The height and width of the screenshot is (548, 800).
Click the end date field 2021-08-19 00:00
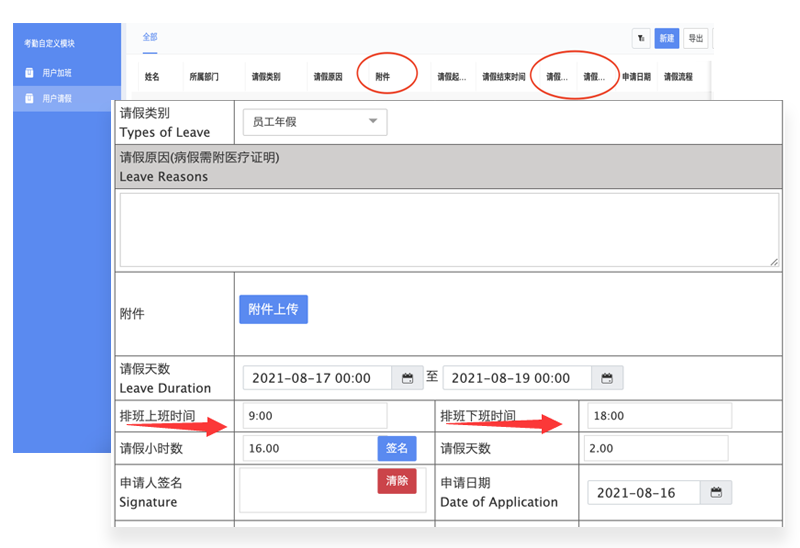tap(517, 378)
